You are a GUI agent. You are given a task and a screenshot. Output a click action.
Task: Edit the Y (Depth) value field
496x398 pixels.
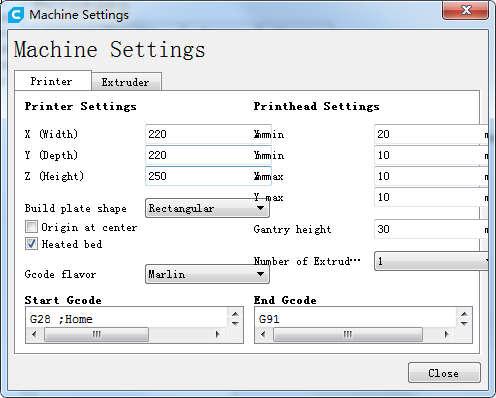pos(208,155)
